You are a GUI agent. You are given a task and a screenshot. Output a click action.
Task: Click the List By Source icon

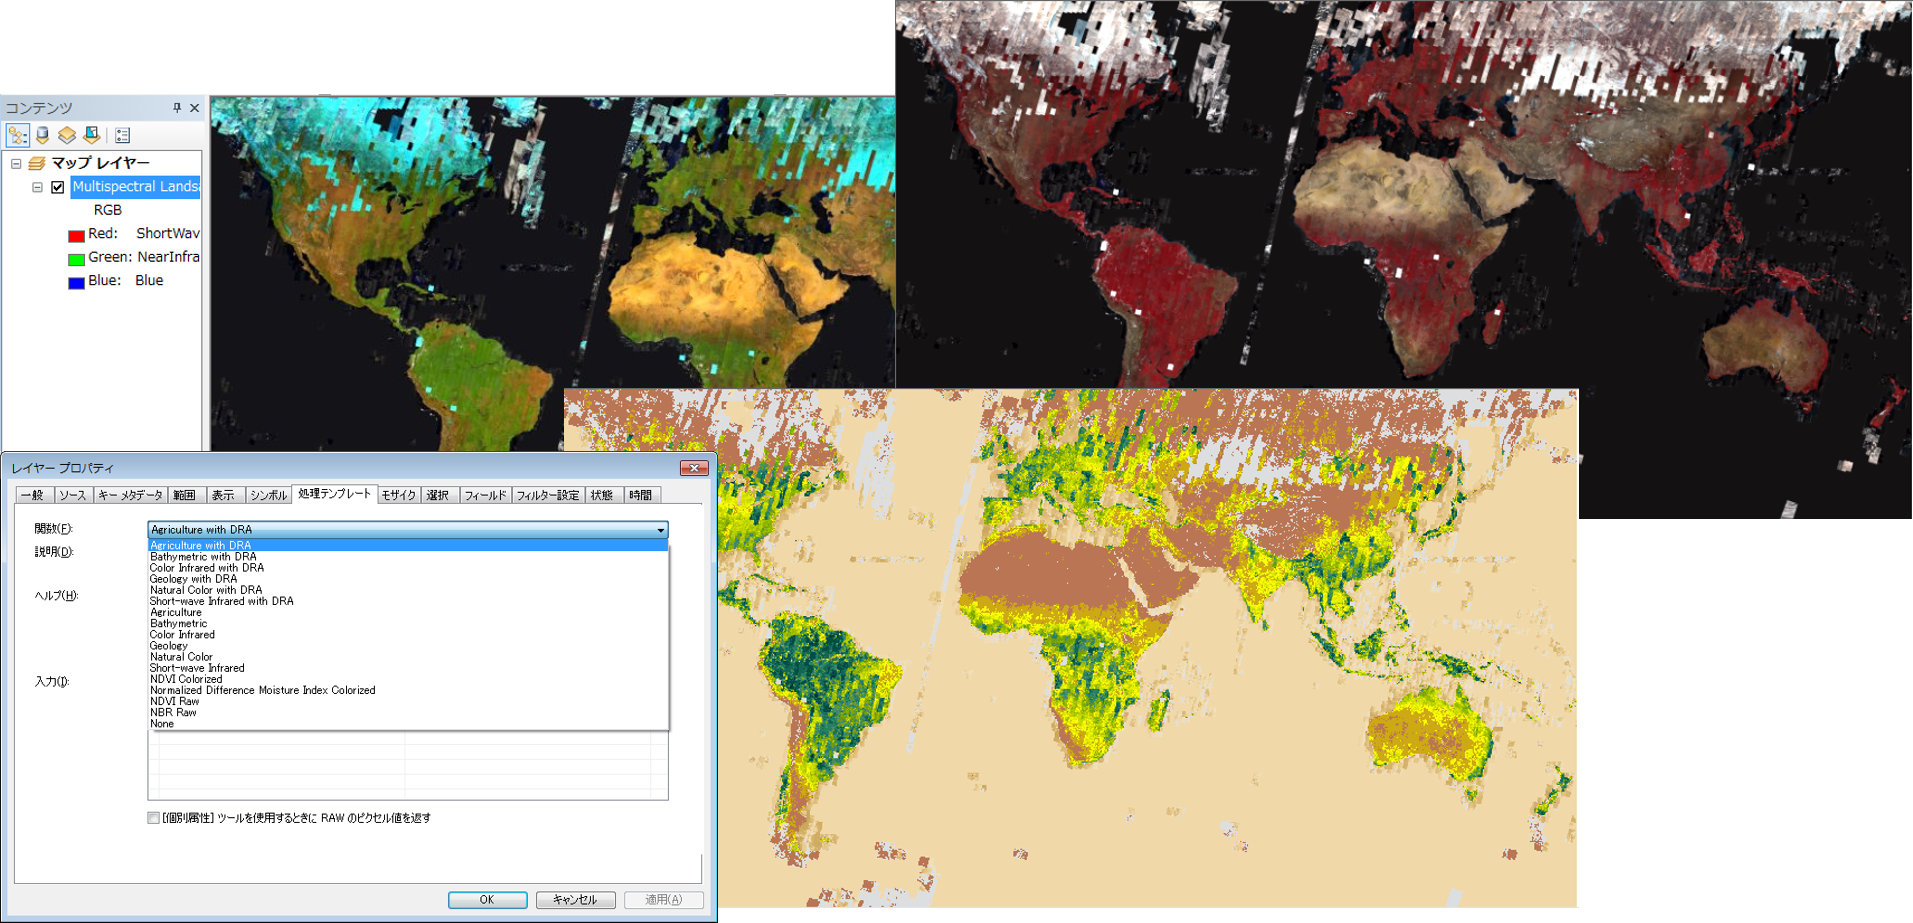coord(43,135)
